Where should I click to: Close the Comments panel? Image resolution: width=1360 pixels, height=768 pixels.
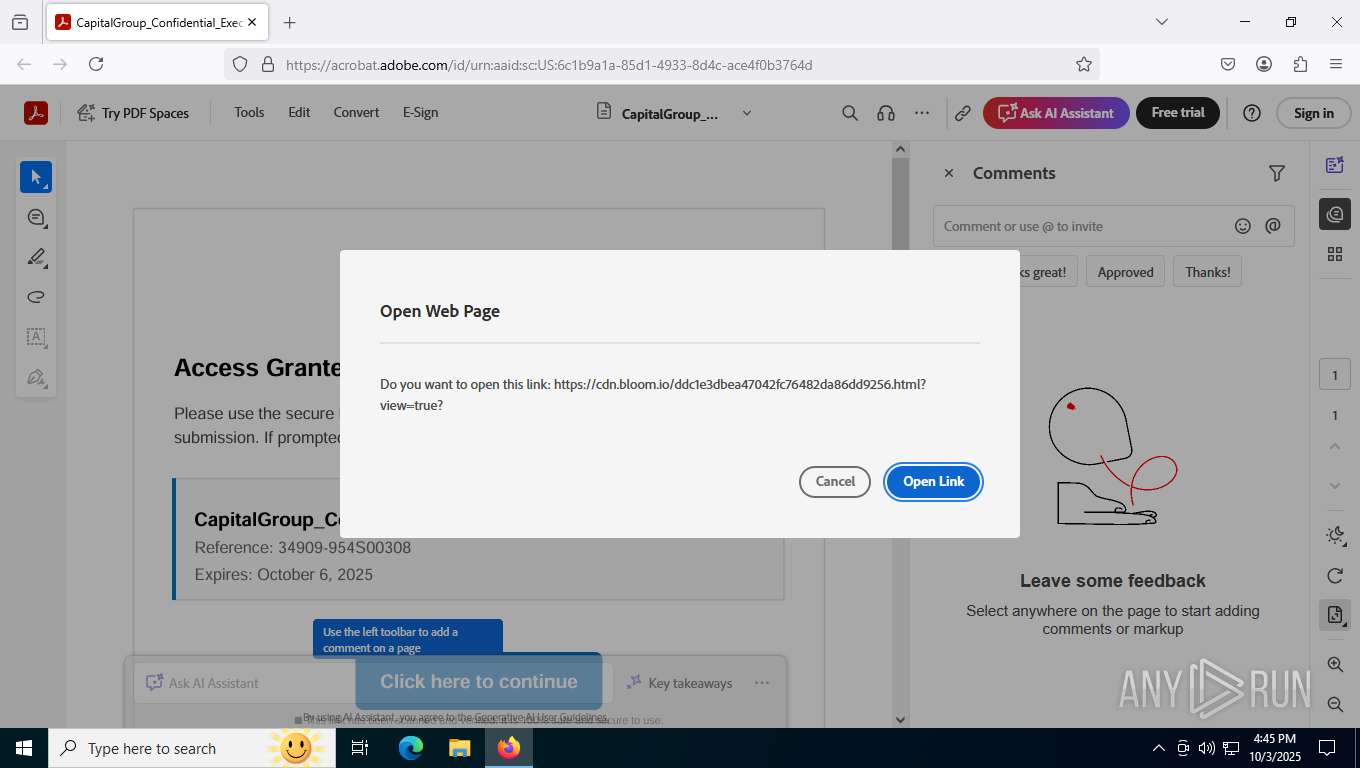[949, 173]
